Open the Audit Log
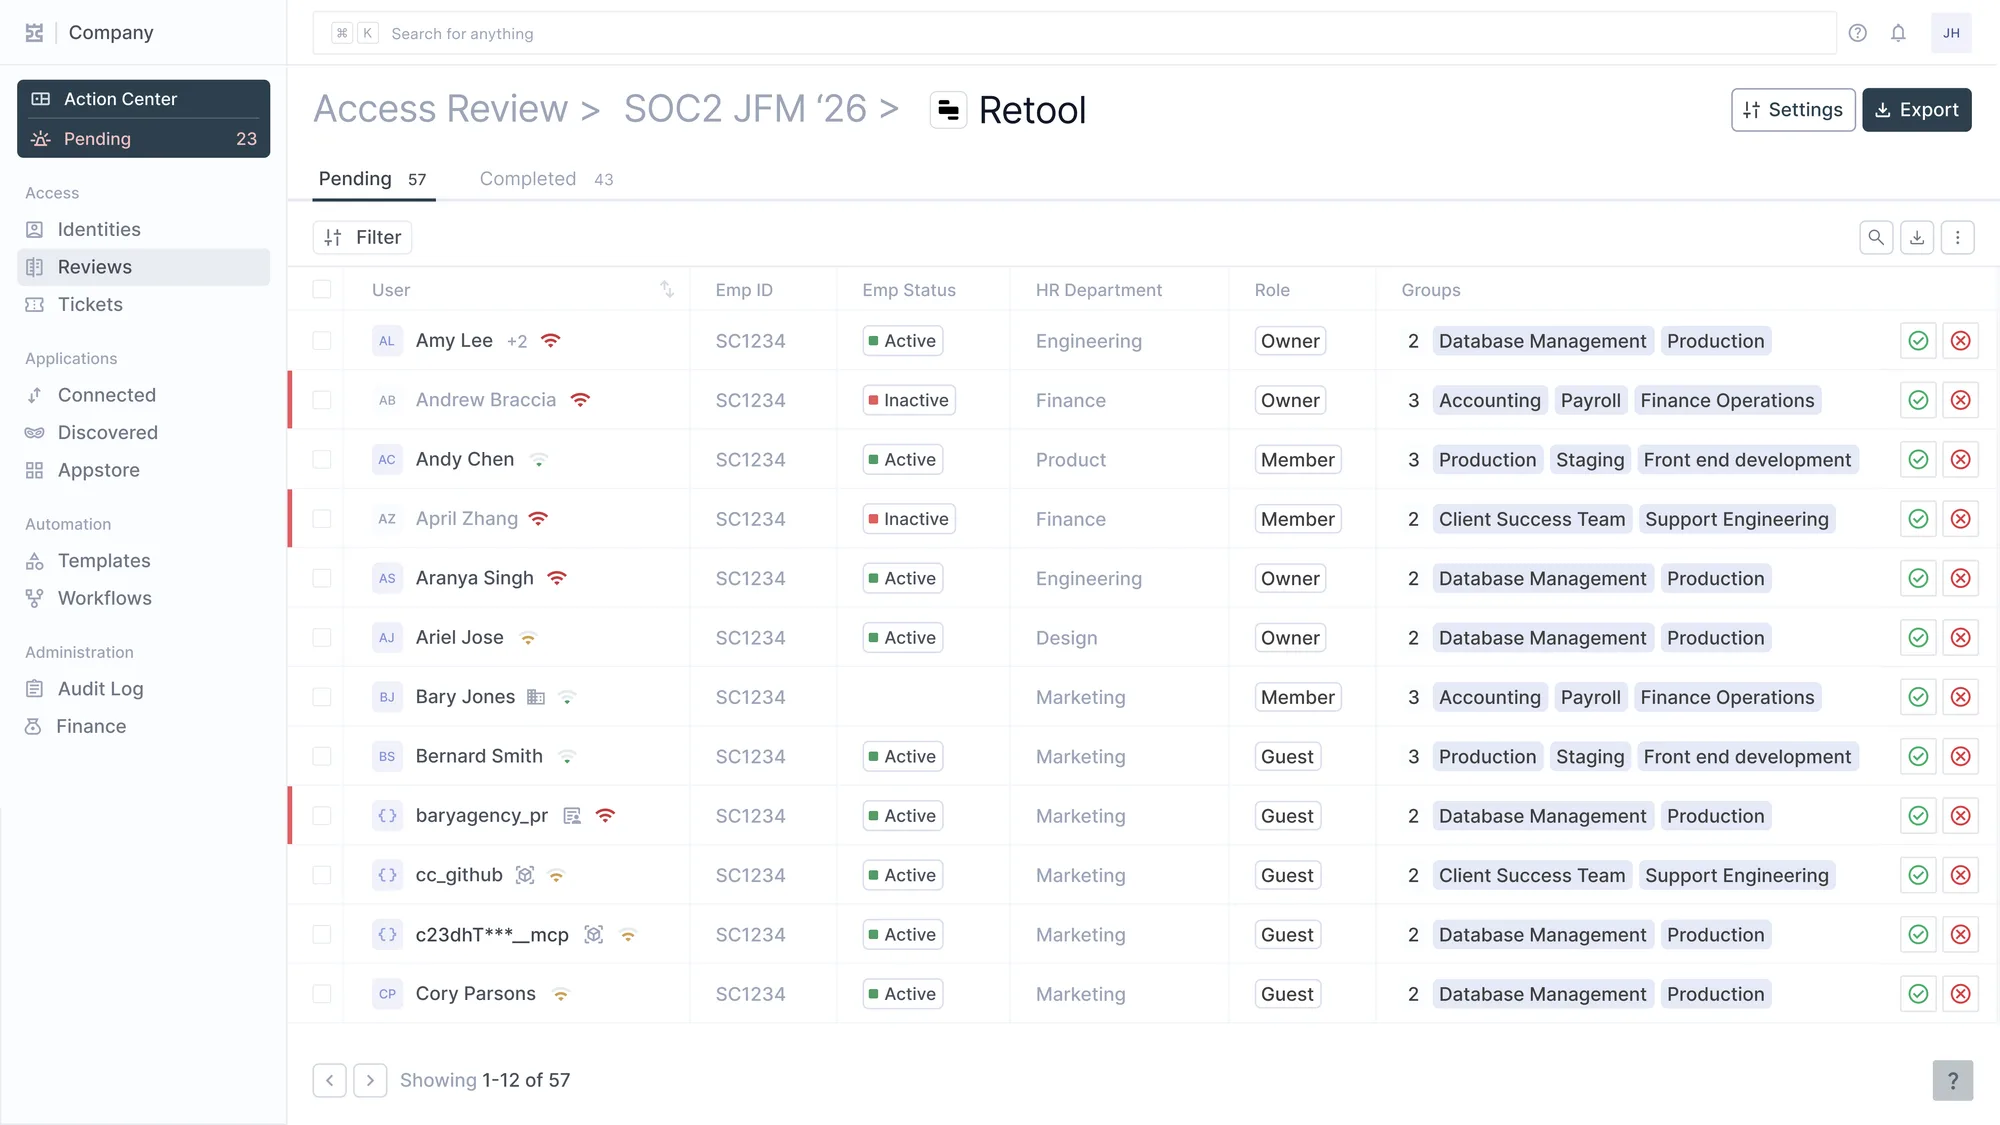Image resolution: width=2000 pixels, height=1125 pixels. [x=144, y=689]
